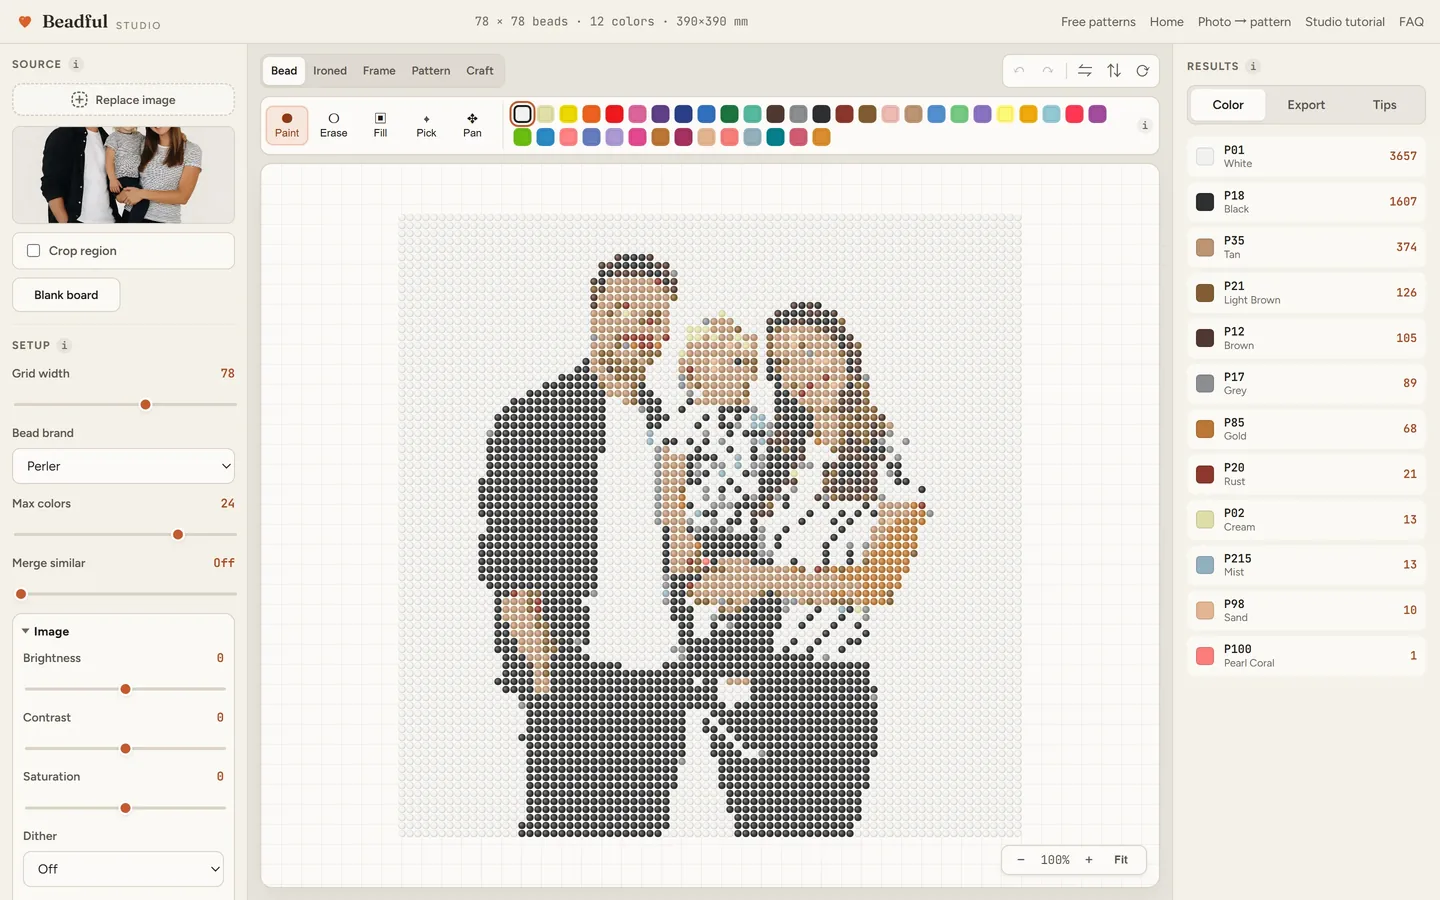Screen dimensions: 1440x900
Task: Open the Results info icon
Action: click(x=1253, y=66)
